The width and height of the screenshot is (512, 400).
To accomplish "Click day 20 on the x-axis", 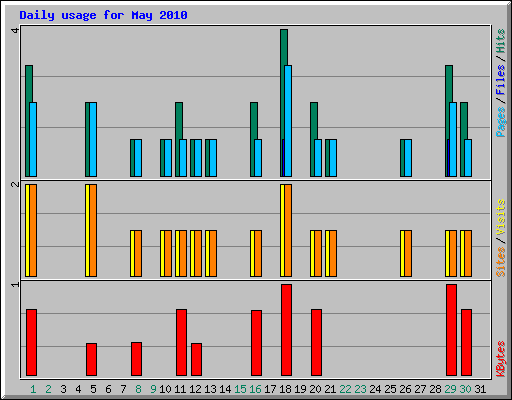I will [315, 389].
